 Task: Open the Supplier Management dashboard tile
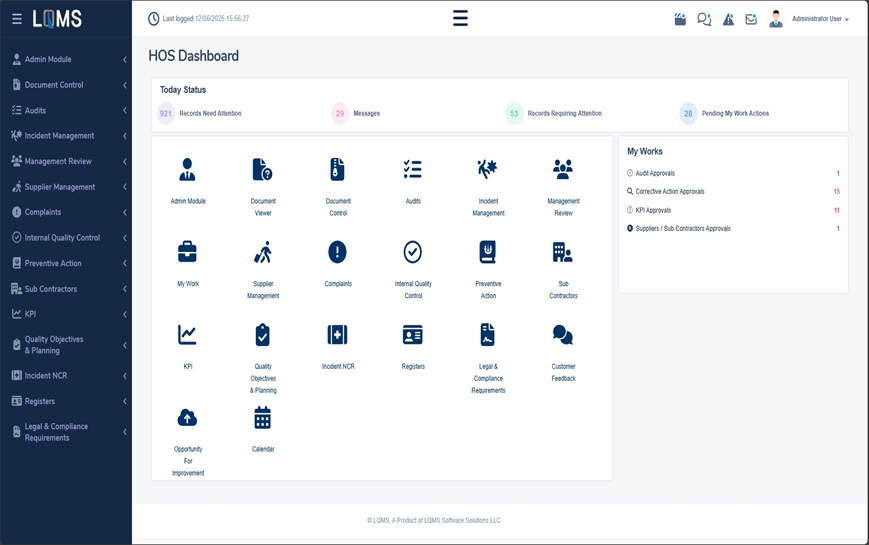pyautogui.click(x=263, y=269)
